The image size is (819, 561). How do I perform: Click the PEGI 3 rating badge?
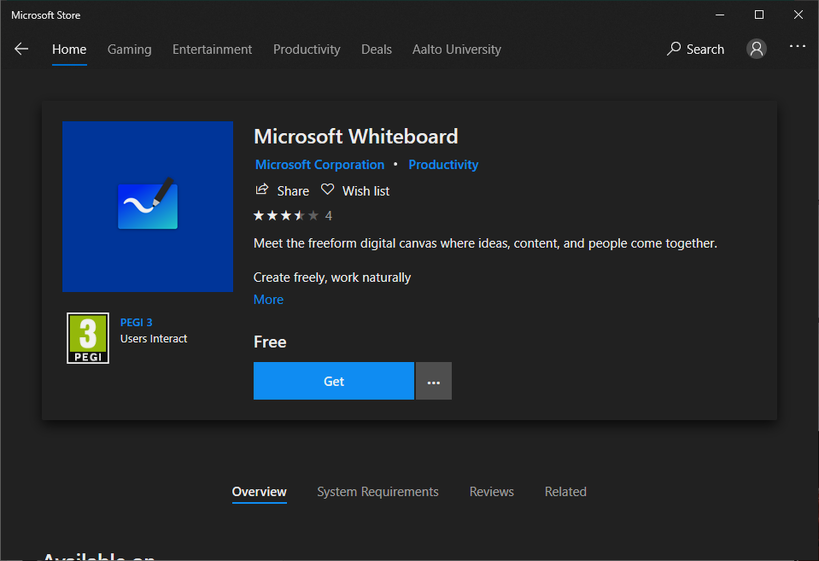pyautogui.click(x=87, y=338)
